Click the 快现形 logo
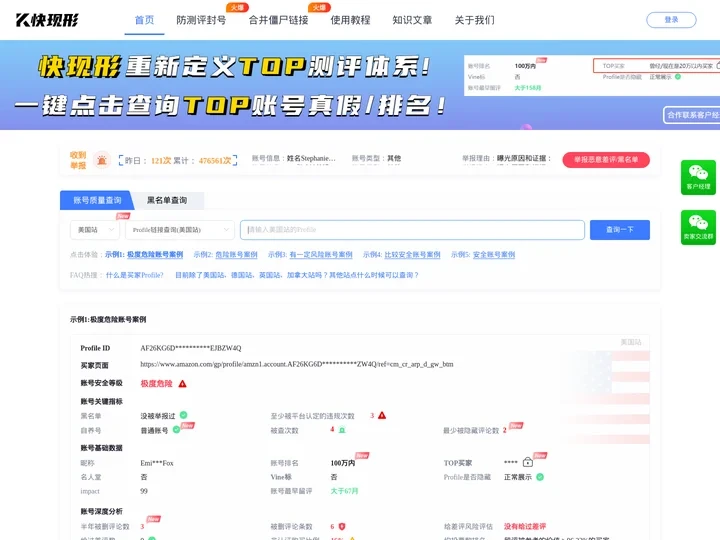Image resolution: width=720 pixels, height=540 pixels. coord(47,20)
